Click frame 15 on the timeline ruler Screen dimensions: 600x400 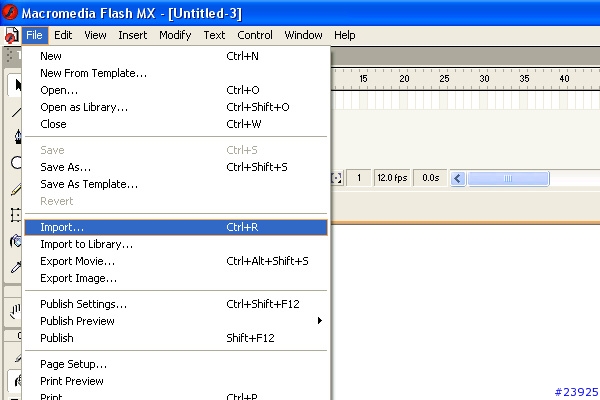coord(363,79)
